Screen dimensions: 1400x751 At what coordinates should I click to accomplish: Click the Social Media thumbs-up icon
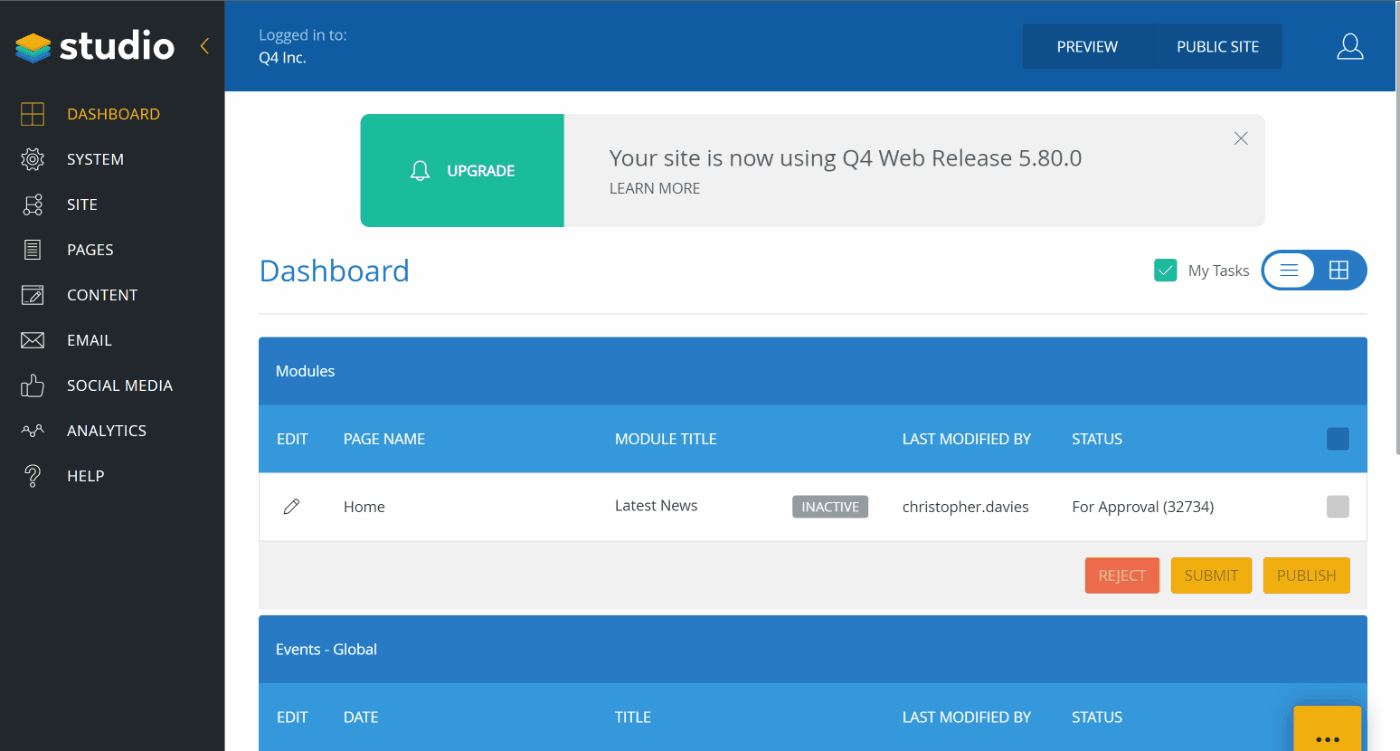33,386
